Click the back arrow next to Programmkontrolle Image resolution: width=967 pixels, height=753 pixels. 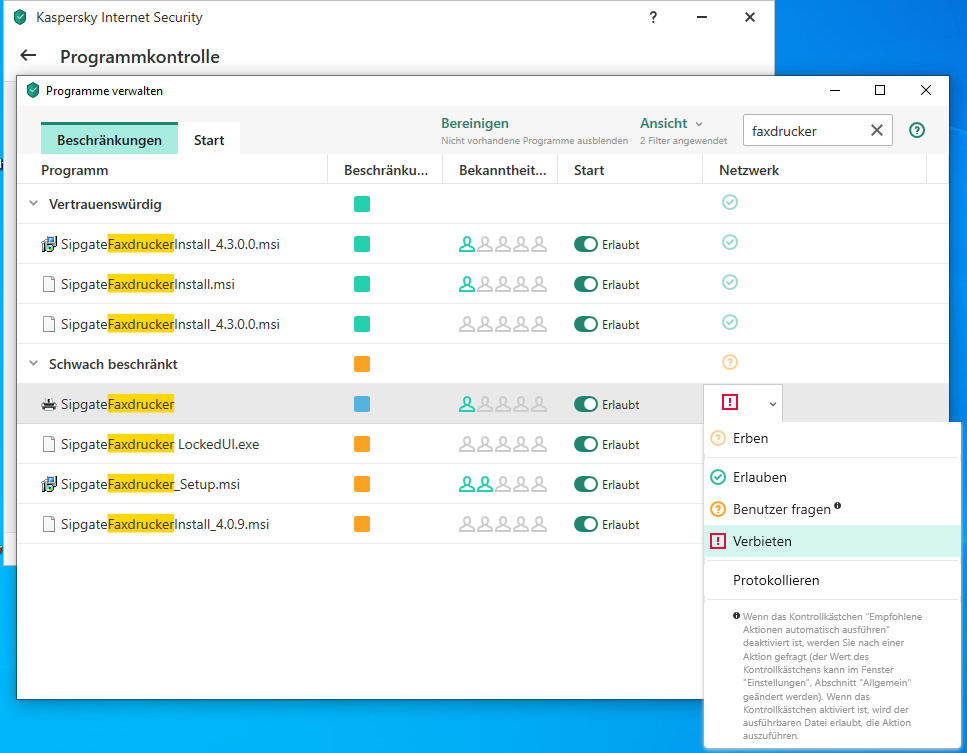[28, 57]
